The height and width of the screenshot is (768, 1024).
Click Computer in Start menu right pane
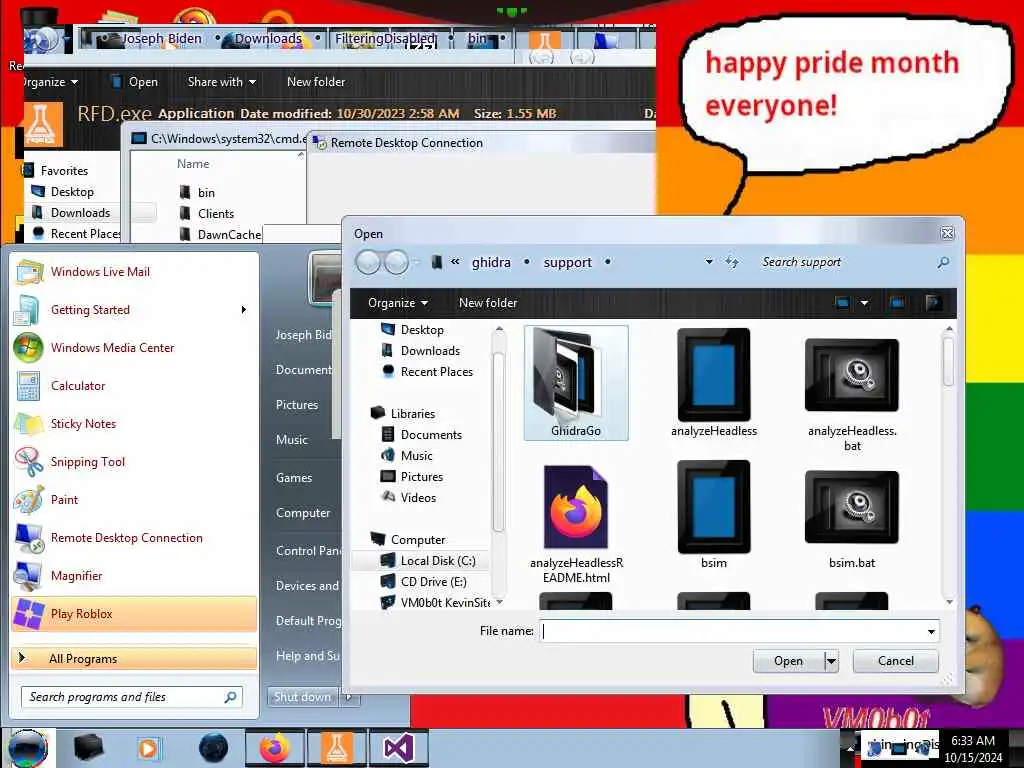click(x=302, y=513)
